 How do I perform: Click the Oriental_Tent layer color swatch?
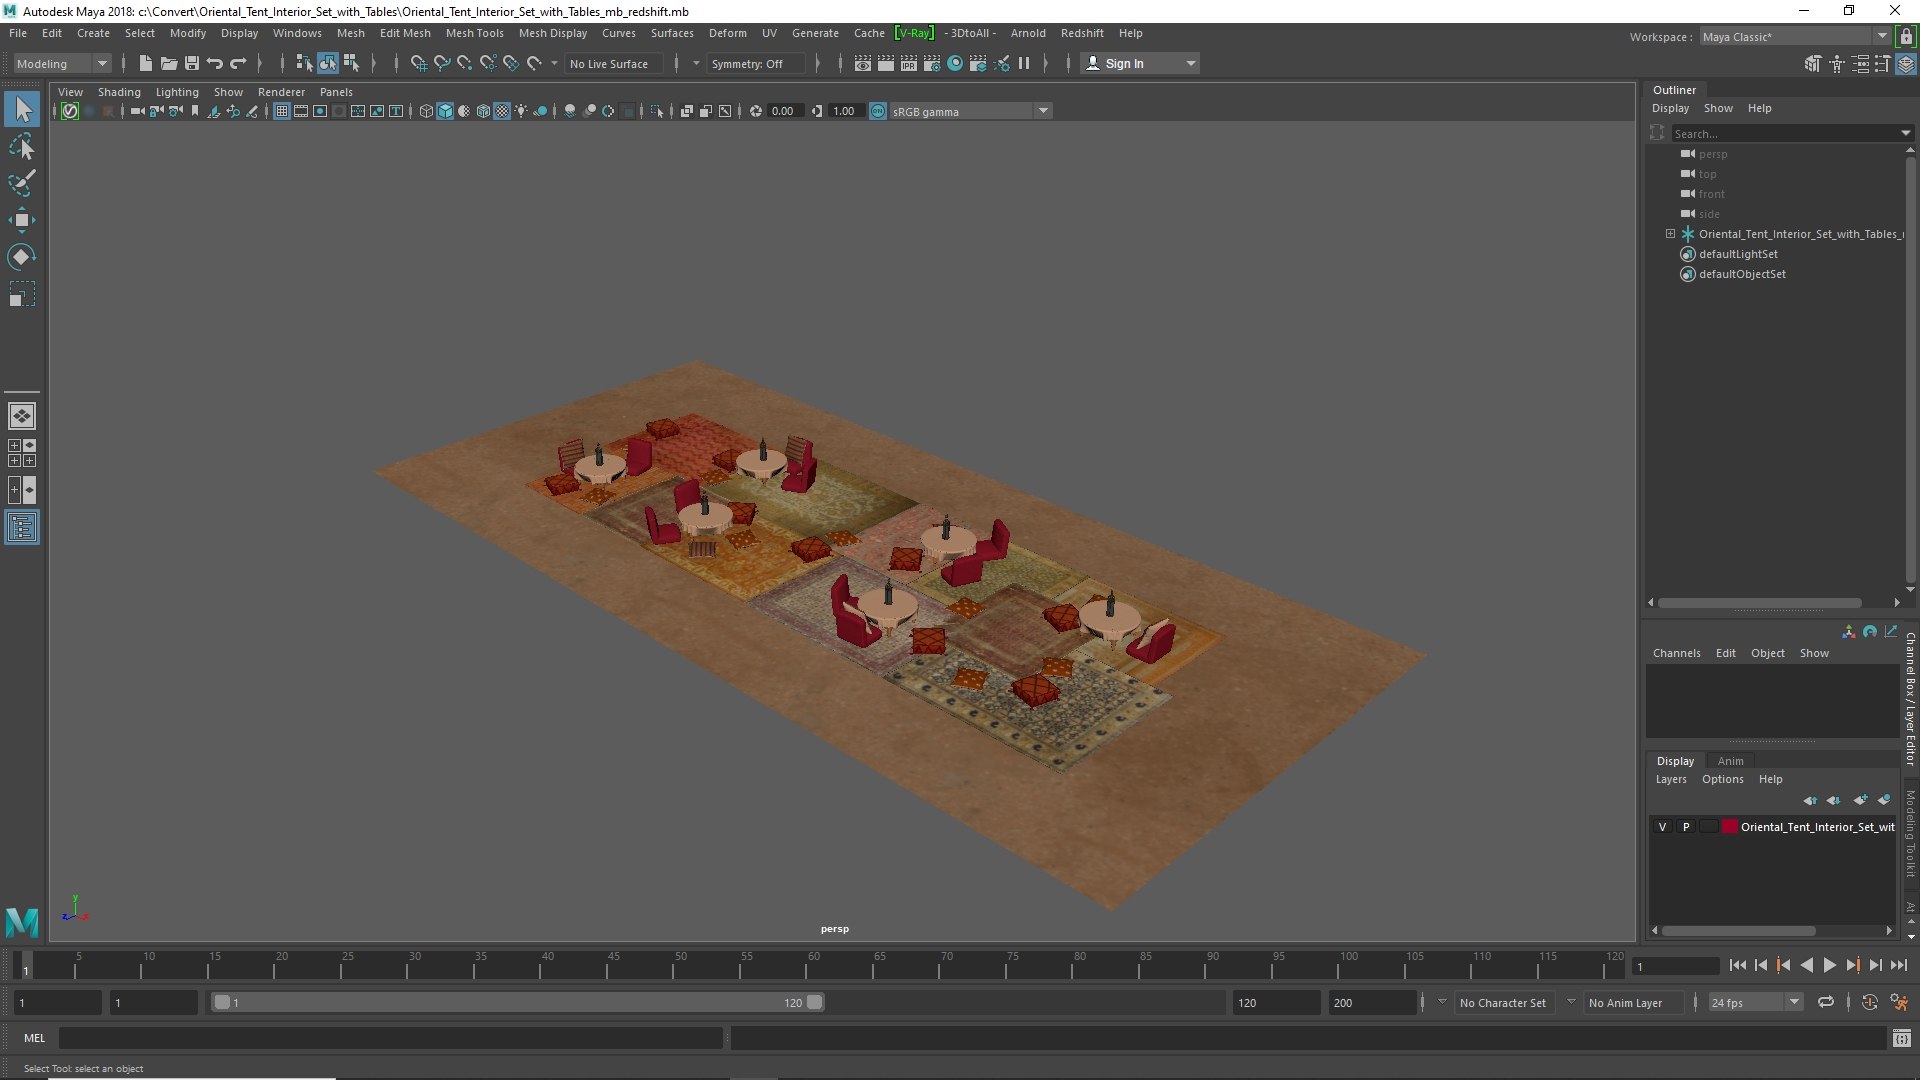(1730, 827)
